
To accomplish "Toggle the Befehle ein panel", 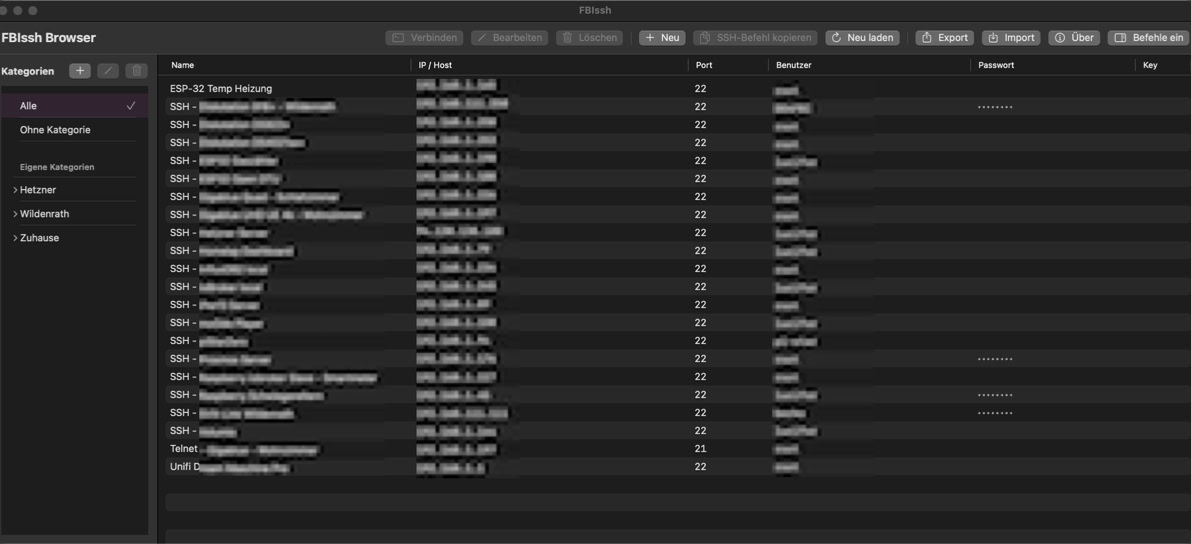I will [x=1148, y=38].
